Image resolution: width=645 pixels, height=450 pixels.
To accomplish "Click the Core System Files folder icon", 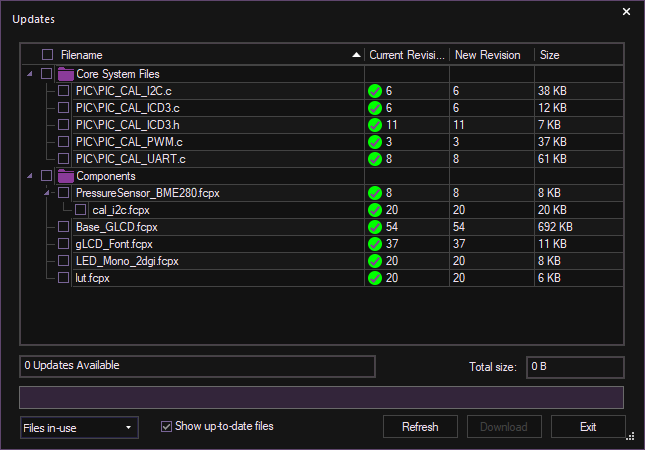I will [x=66, y=74].
